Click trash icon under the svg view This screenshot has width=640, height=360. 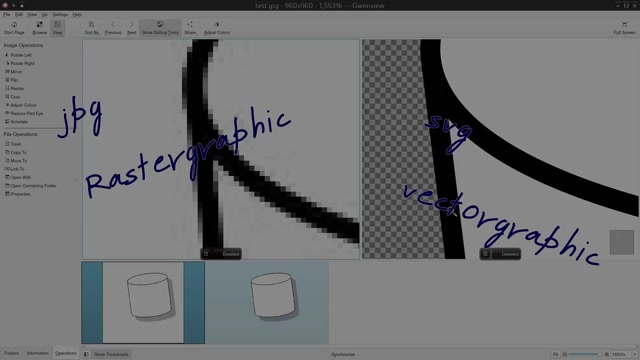(x=485, y=254)
